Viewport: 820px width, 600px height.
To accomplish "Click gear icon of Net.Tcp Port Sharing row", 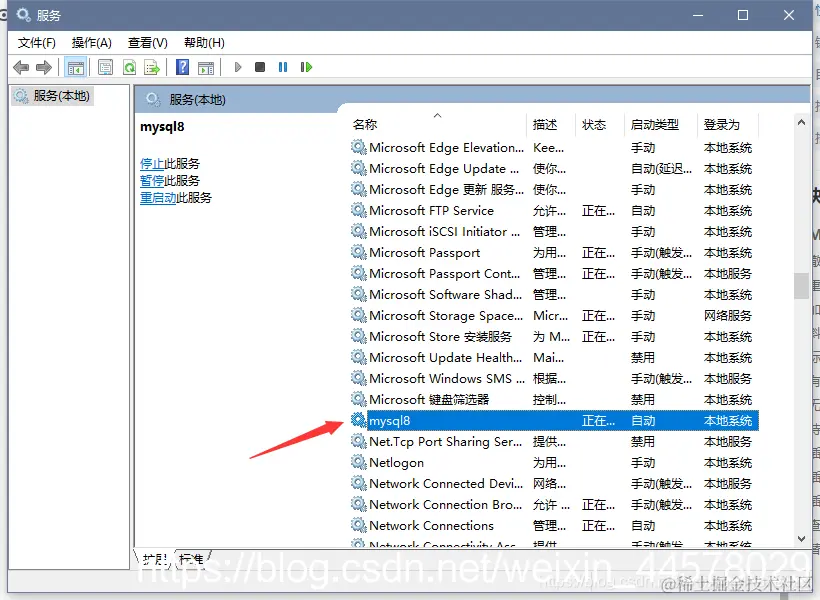I will click(x=358, y=441).
